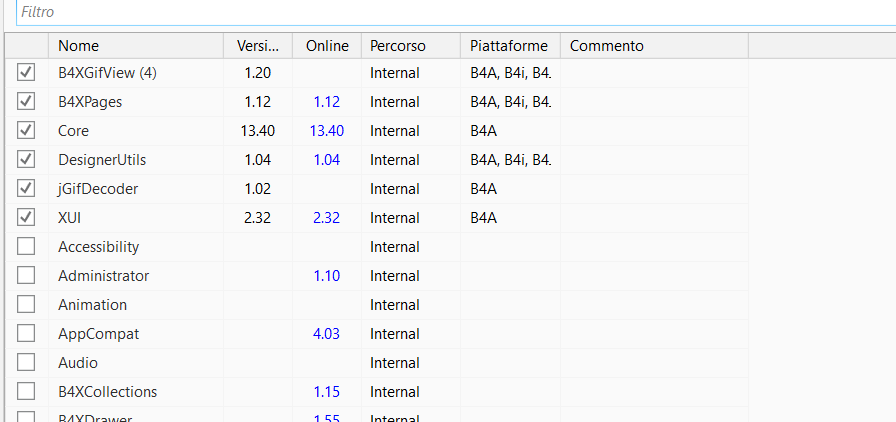This screenshot has height=422, width=896.
Task: Click platforms cell of B4XGifView row
Action: (511, 73)
